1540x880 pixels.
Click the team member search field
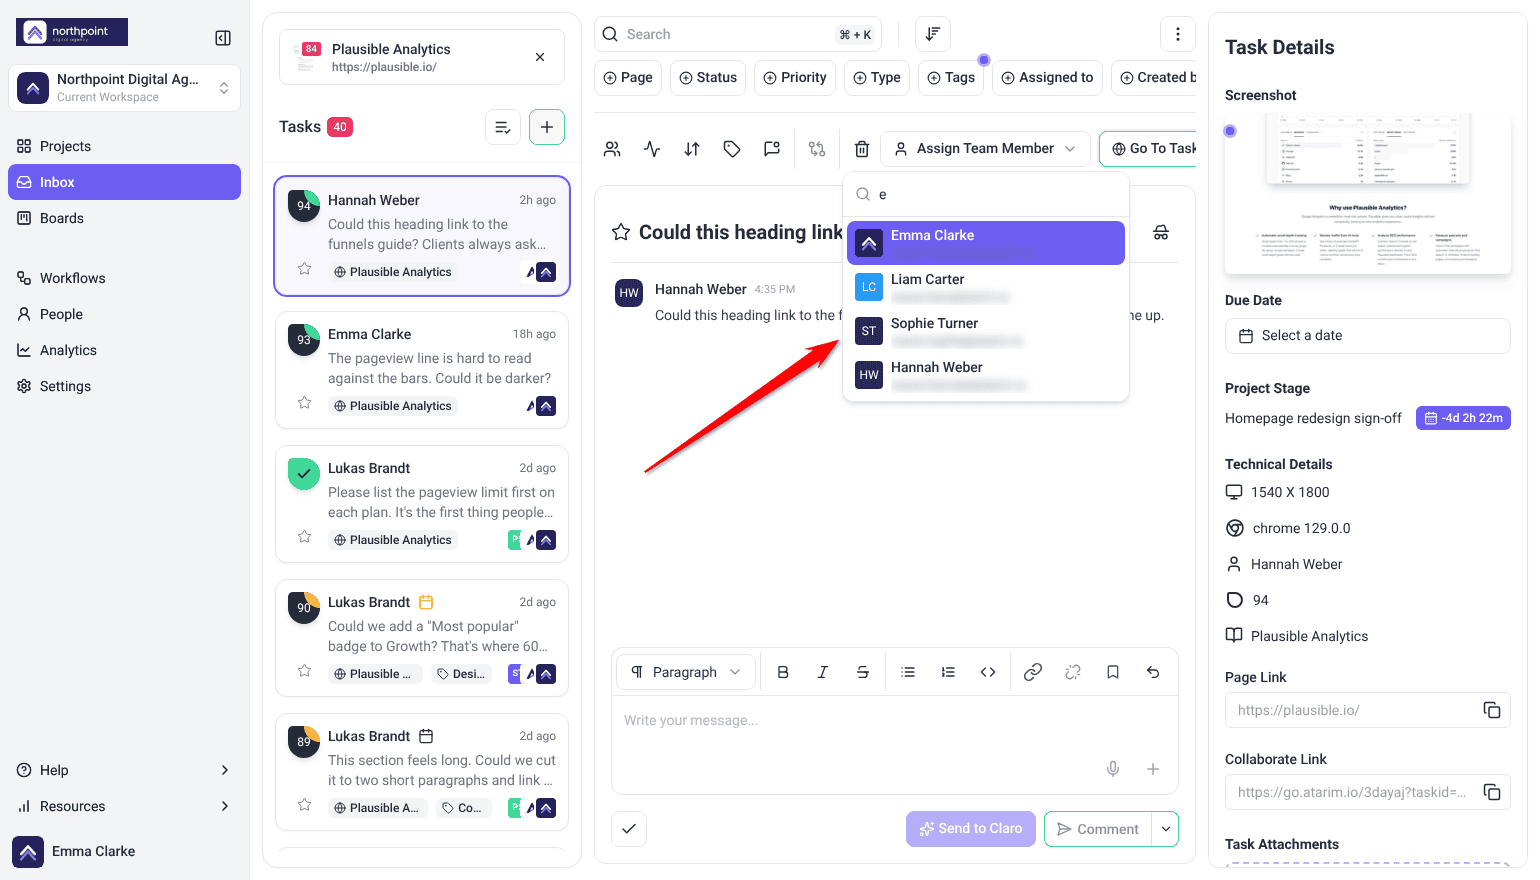pyautogui.click(x=986, y=194)
